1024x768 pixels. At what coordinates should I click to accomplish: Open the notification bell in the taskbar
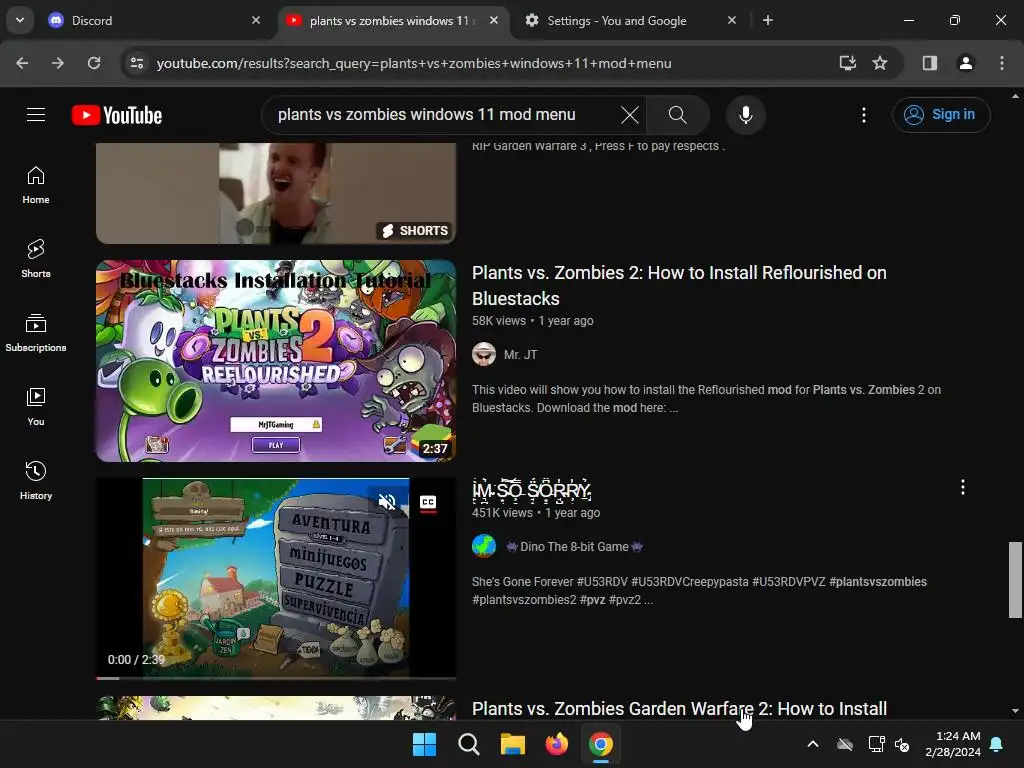[997, 744]
